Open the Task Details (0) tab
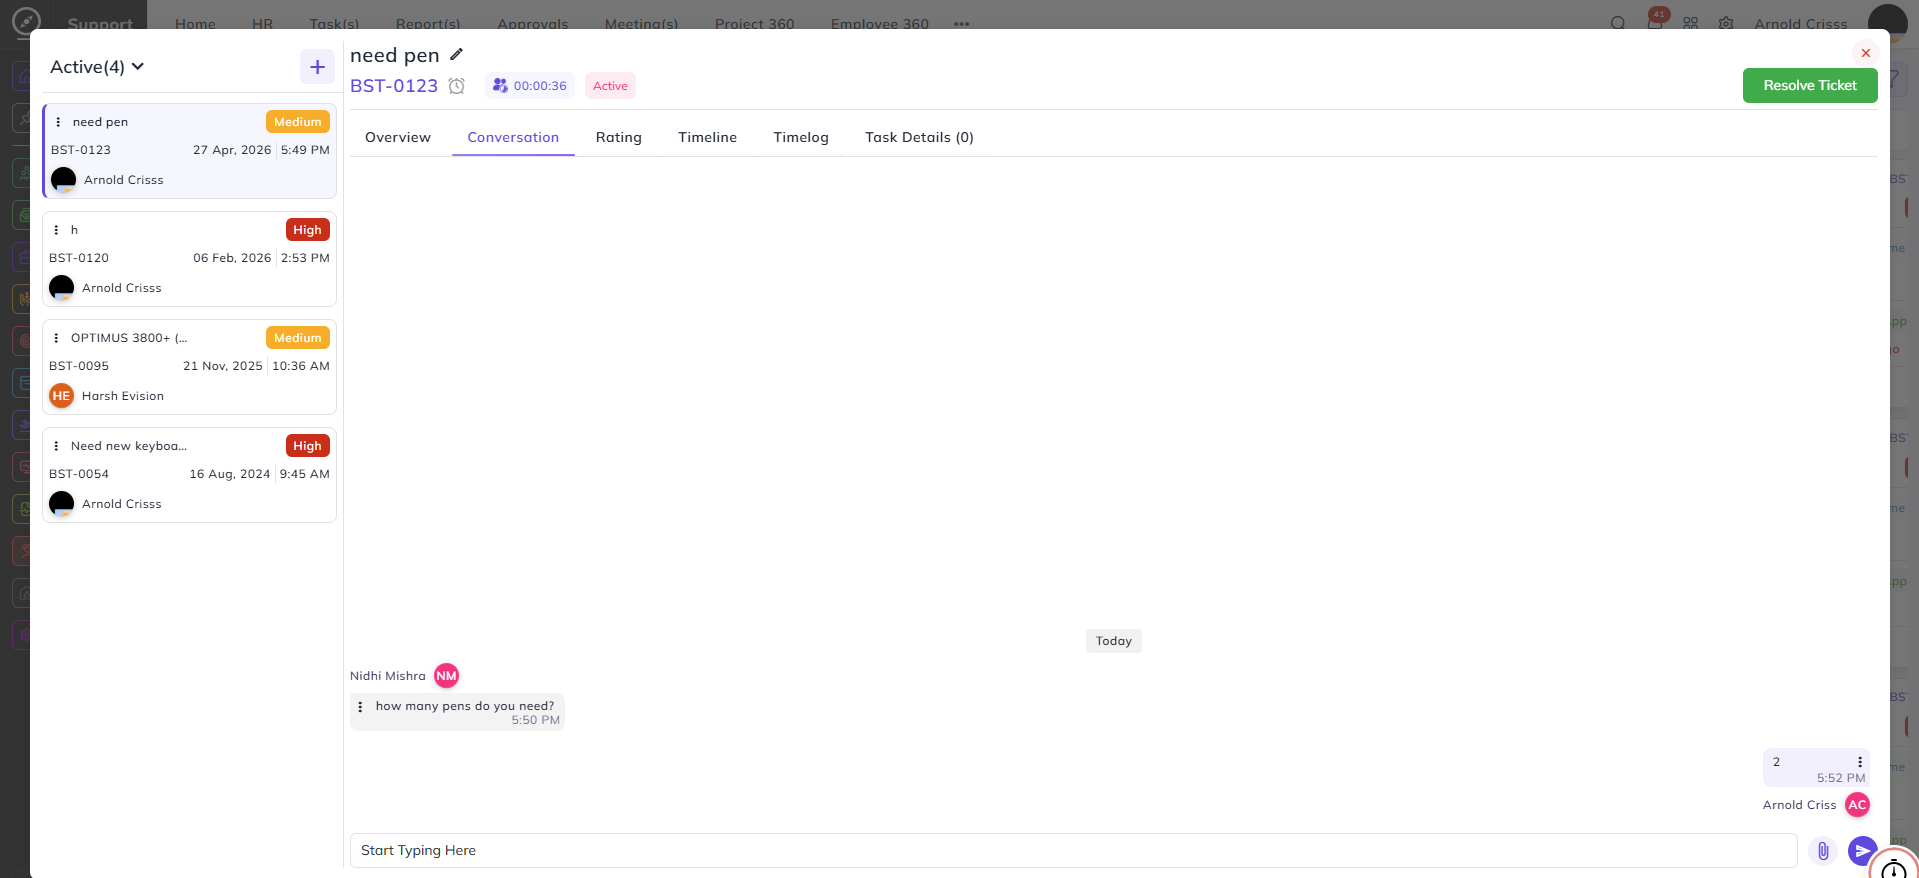Viewport: 1919px width, 878px height. point(919,137)
